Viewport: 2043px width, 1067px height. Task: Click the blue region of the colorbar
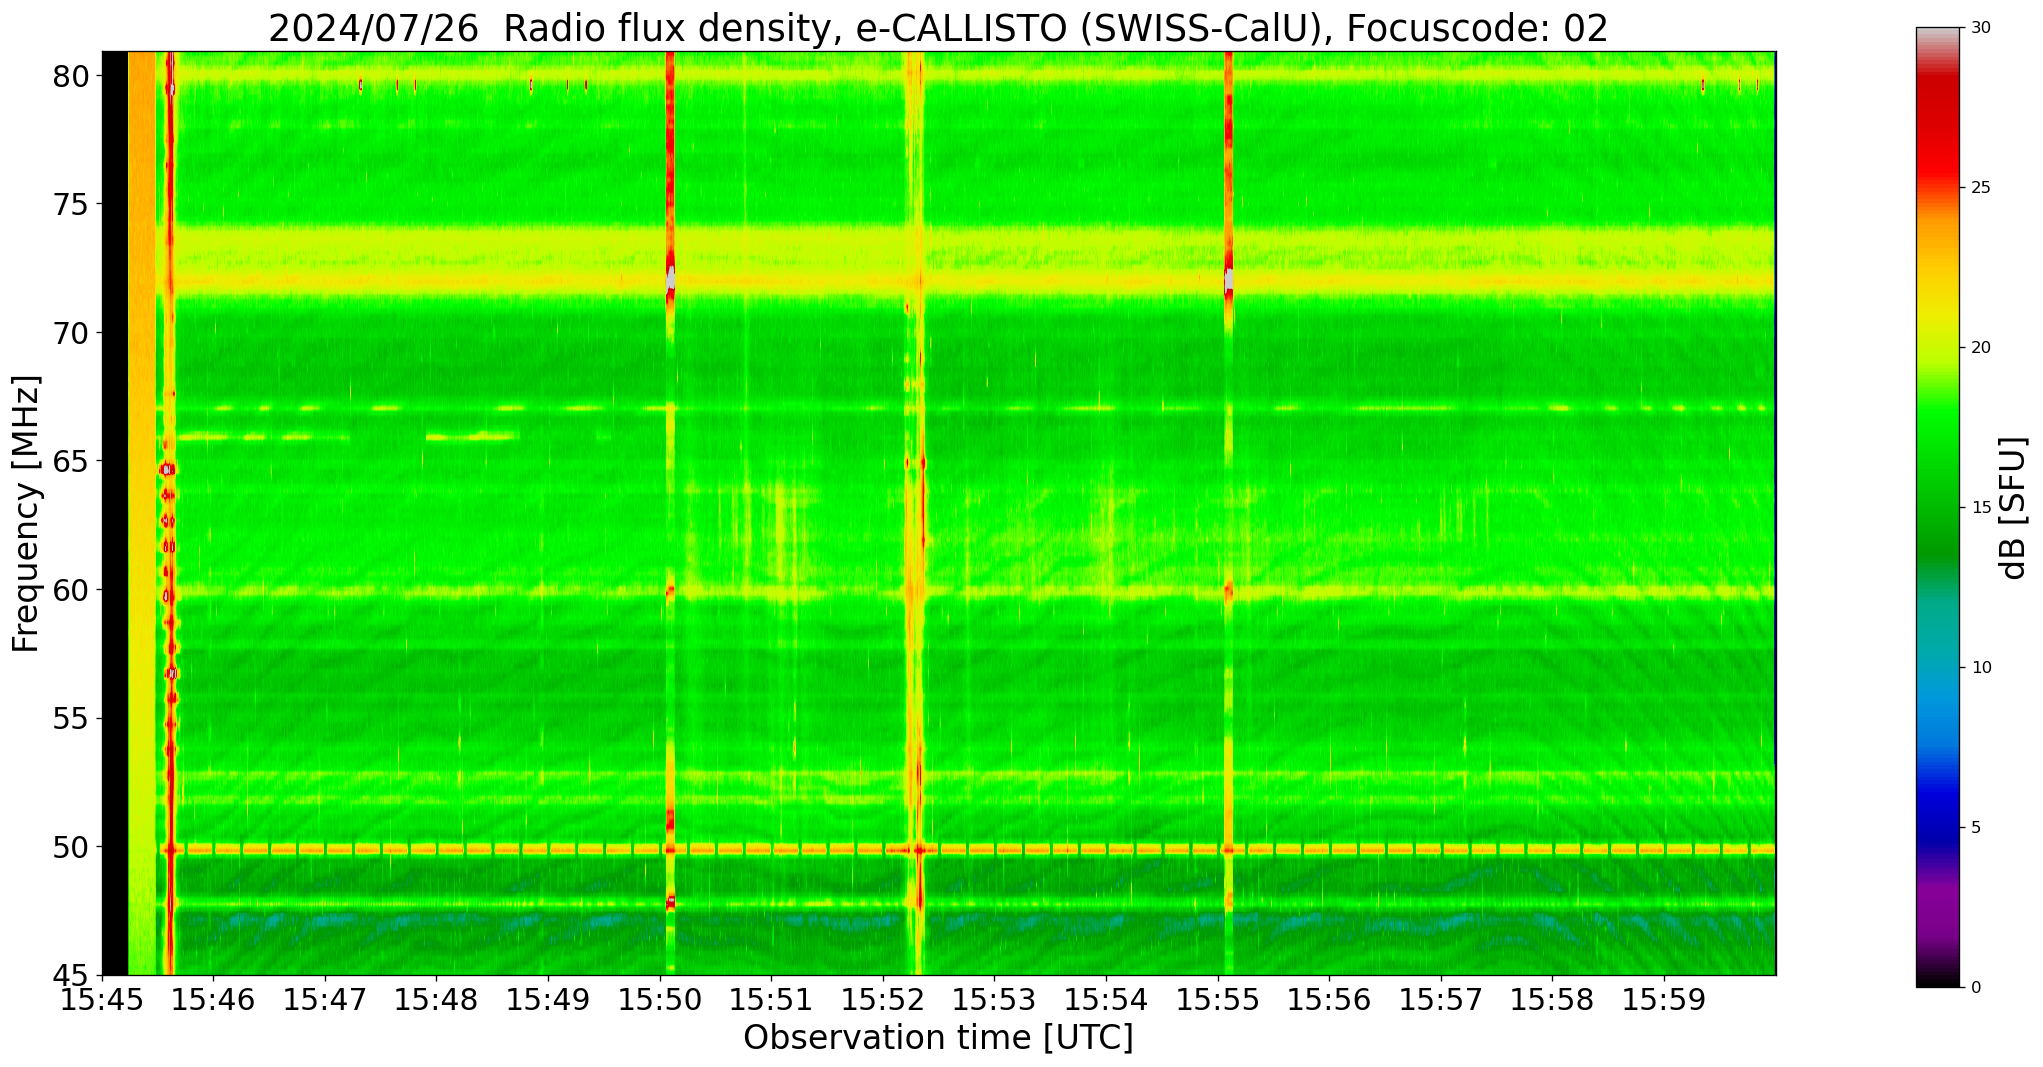[1937, 790]
